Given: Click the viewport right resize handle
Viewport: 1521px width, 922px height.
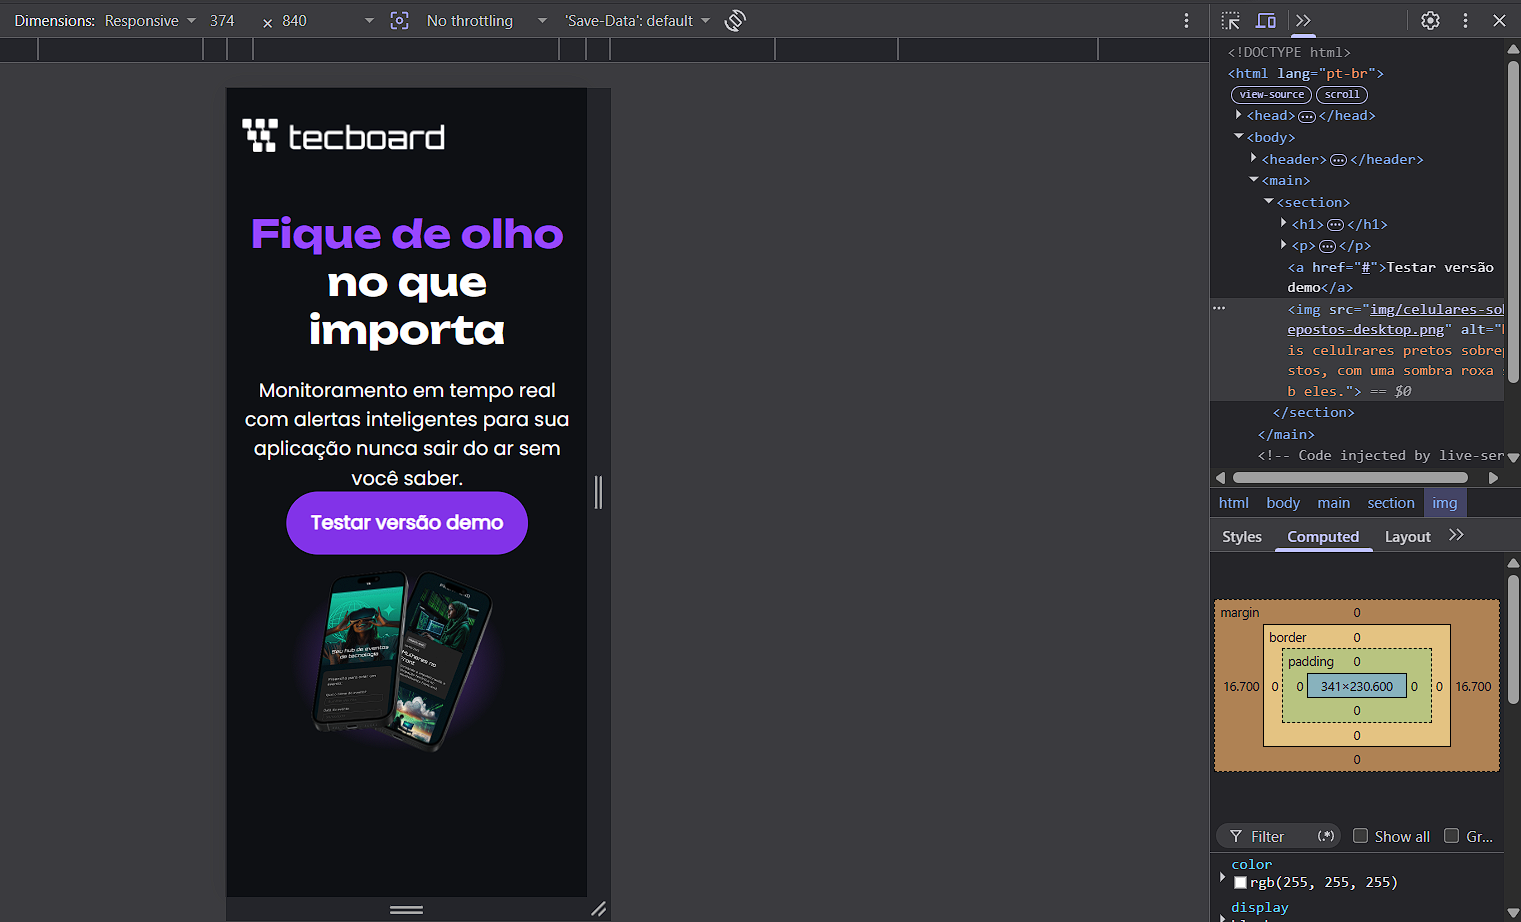Looking at the screenshot, I should pos(598,492).
